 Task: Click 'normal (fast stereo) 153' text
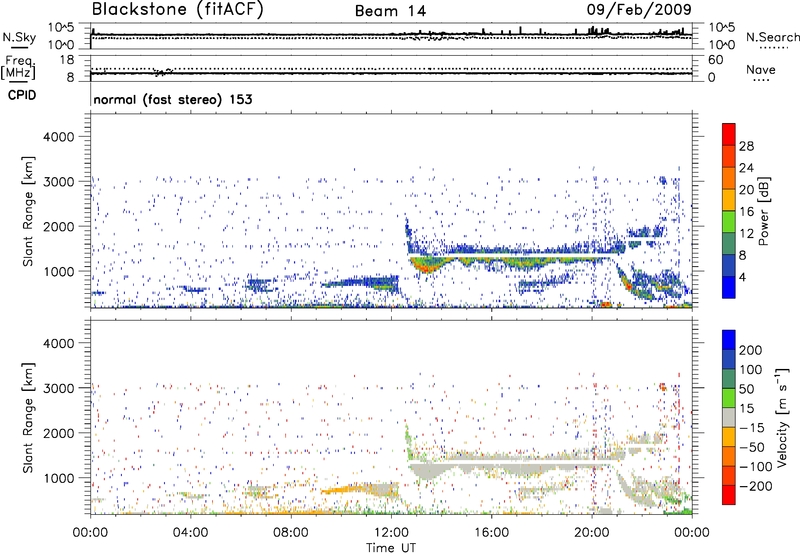[173, 99]
